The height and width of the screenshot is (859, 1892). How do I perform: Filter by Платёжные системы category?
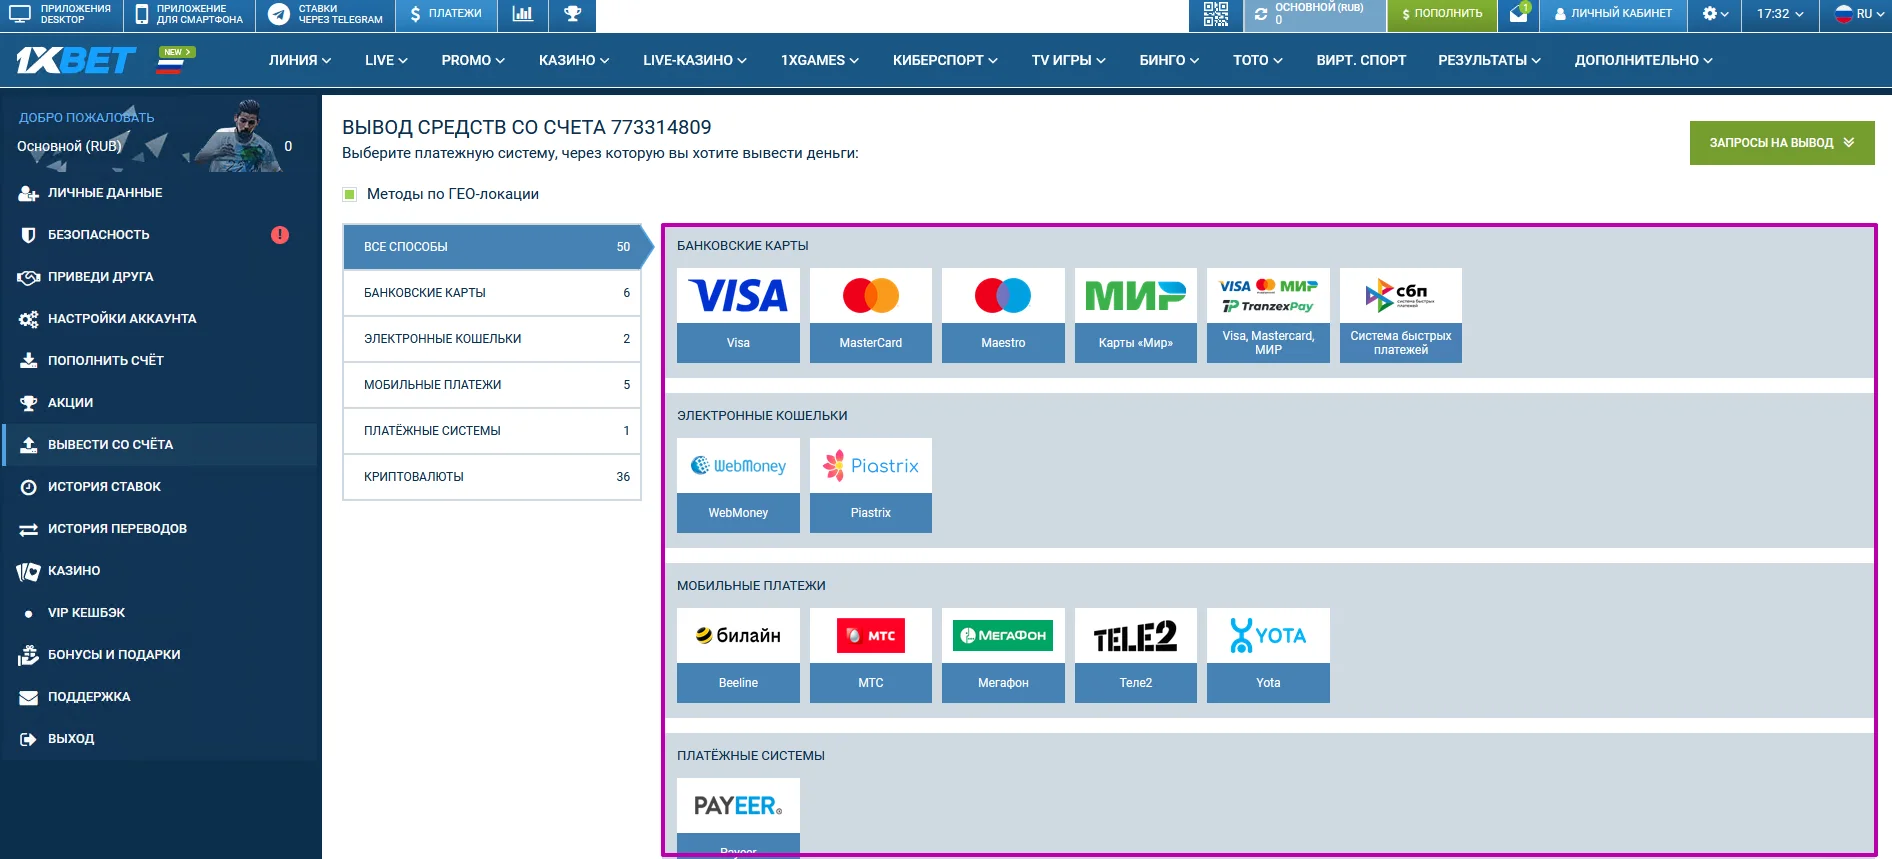[x=492, y=431]
